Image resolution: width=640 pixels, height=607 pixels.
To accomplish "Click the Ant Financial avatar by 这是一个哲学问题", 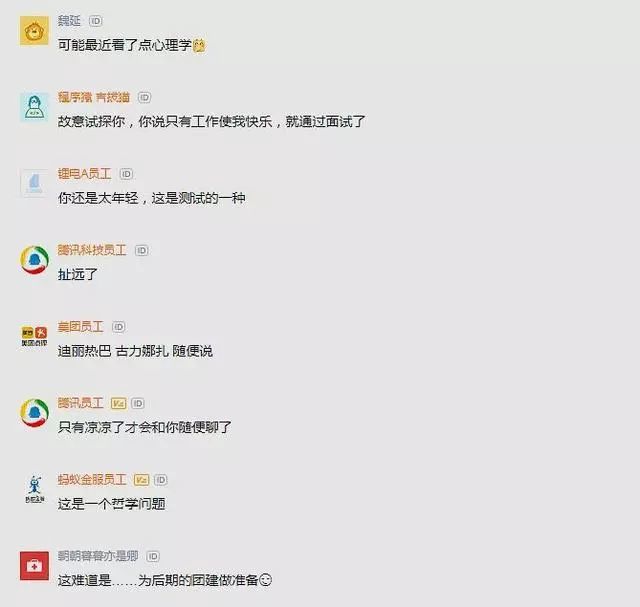I will tap(34, 489).
